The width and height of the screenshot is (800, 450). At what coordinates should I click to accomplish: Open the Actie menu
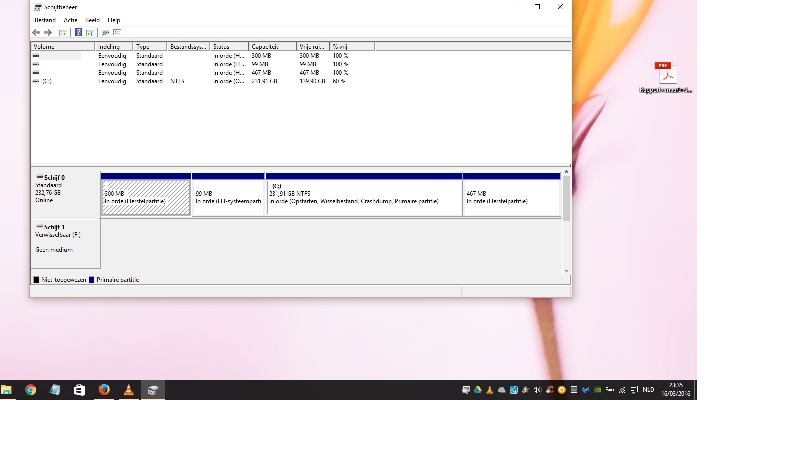click(x=70, y=20)
